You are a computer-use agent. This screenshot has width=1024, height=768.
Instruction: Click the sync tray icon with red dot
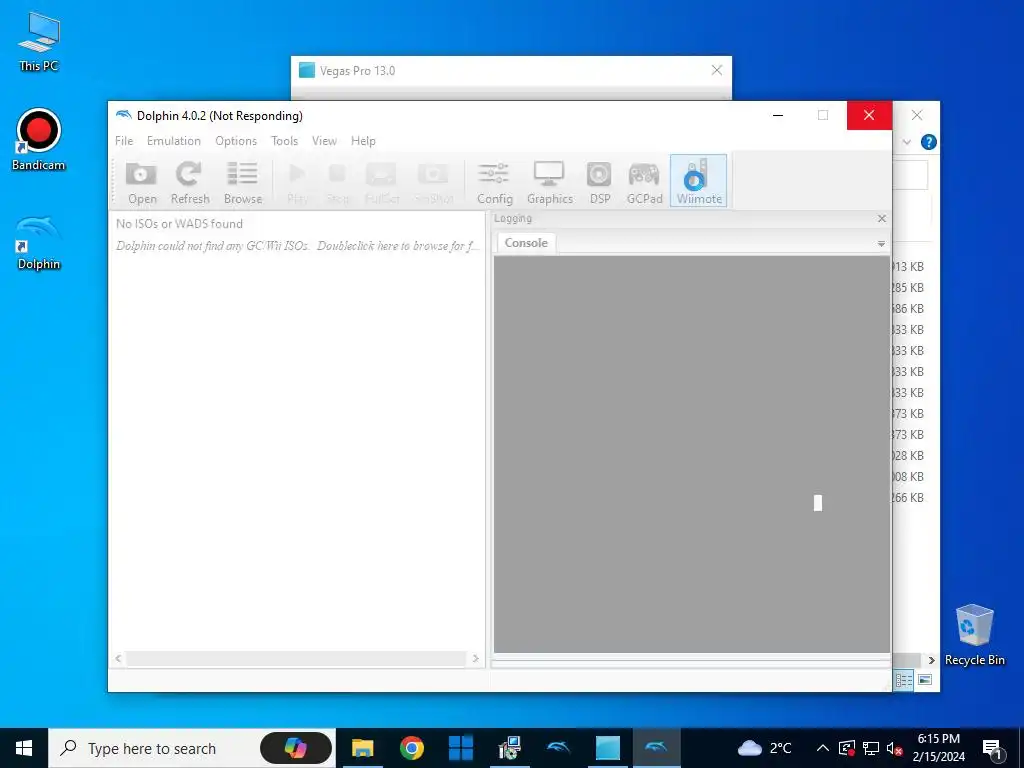[x=846, y=748]
